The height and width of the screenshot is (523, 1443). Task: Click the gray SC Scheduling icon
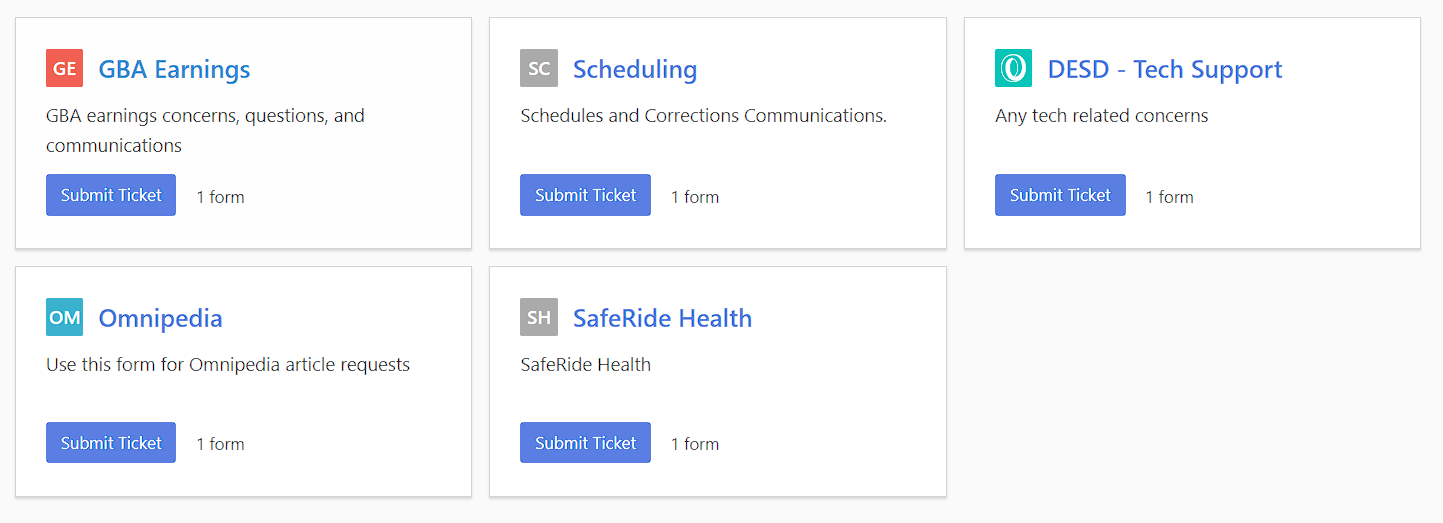[538, 69]
